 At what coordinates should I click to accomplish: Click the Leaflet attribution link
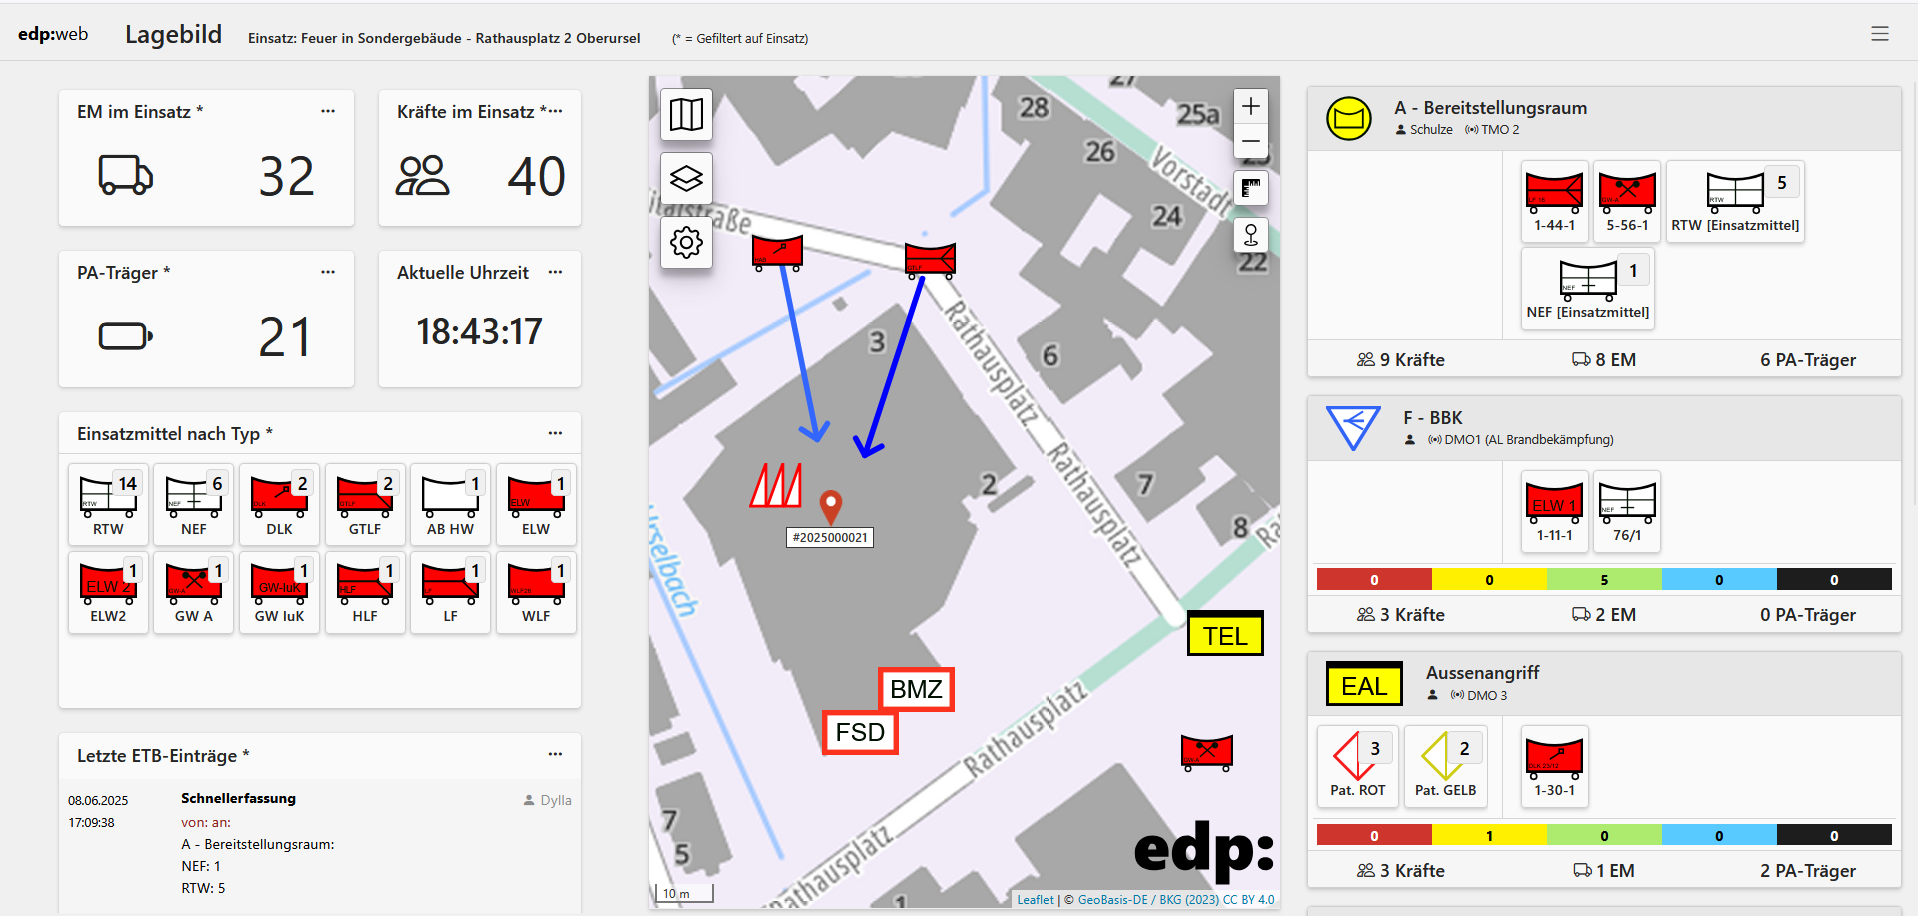tap(1035, 900)
